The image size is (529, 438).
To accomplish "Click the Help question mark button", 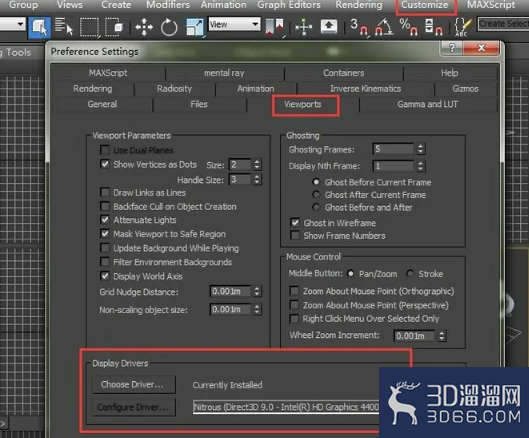I will [452, 48].
